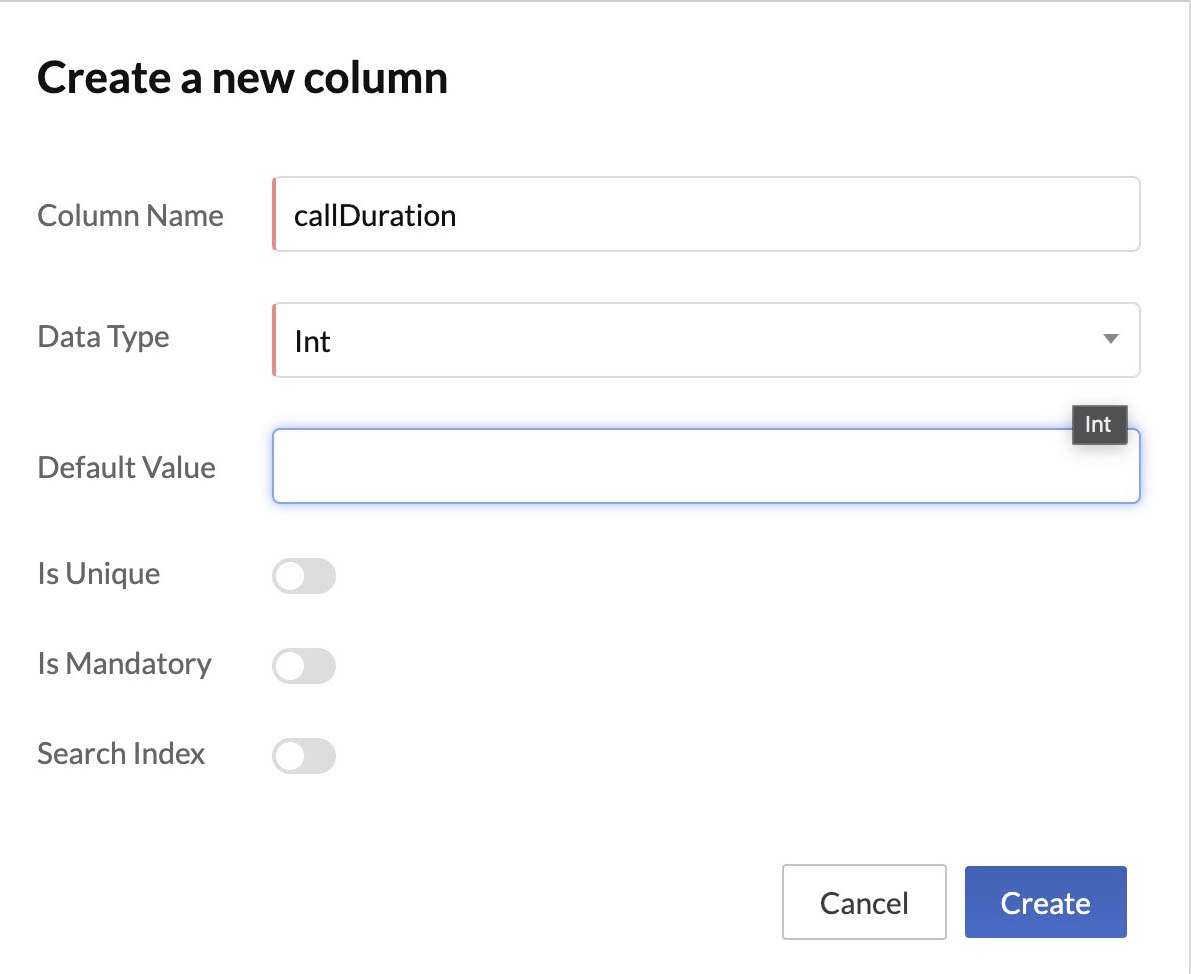The height and width of the screenshot is (974, 1191).
Task: Click the Search Index label
Action: [x=121, y=754]
